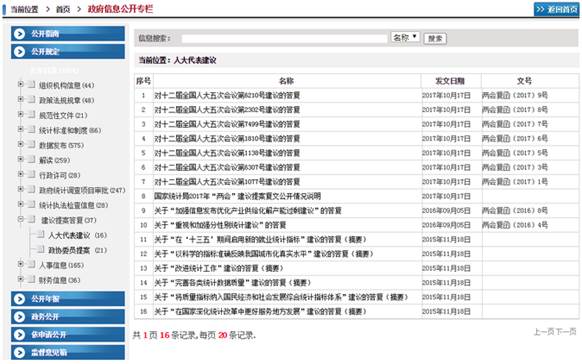Image resolution: width=582 pixels, height=364 pixels.
Task: Click the arrow icon beside 公开指南
Action: (x=19, y=34)
